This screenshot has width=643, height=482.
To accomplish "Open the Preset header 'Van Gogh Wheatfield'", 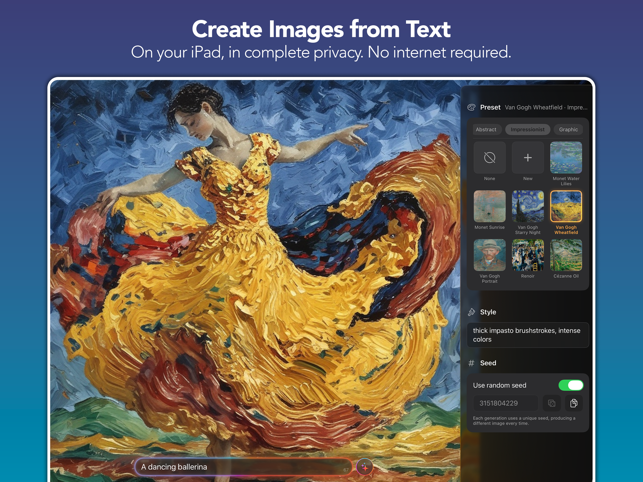I will tap(545, 107).
